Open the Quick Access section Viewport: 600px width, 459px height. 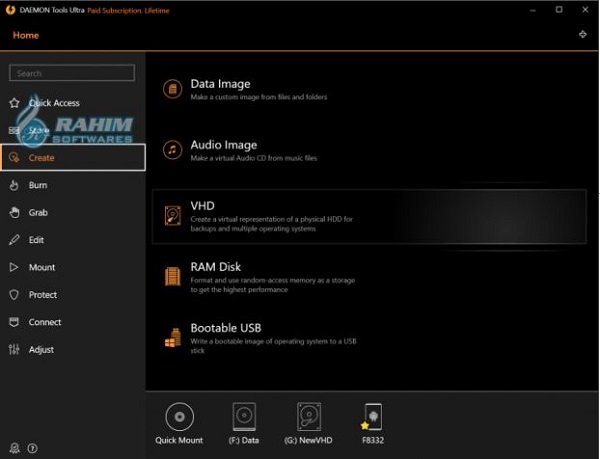(73, 103)
